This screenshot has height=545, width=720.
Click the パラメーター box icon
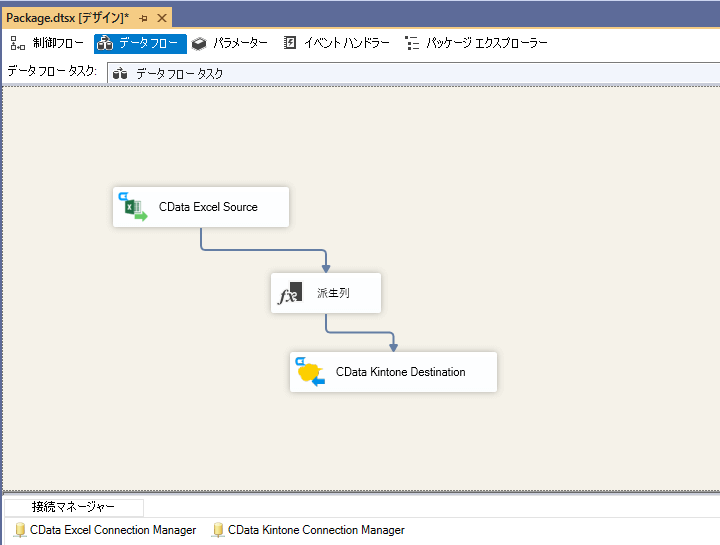[x=199, y=44]
